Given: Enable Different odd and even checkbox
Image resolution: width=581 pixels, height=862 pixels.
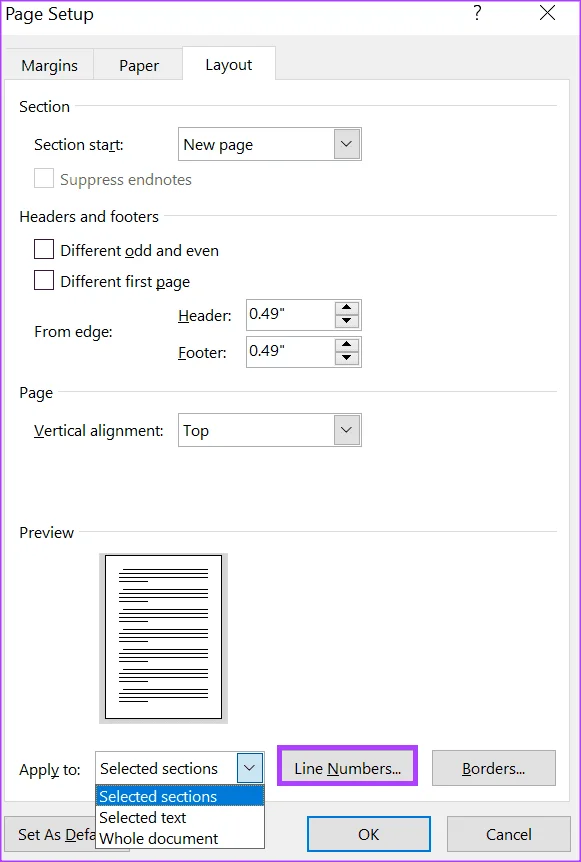Looking at the screenshot, I should [x=44, y=250].
